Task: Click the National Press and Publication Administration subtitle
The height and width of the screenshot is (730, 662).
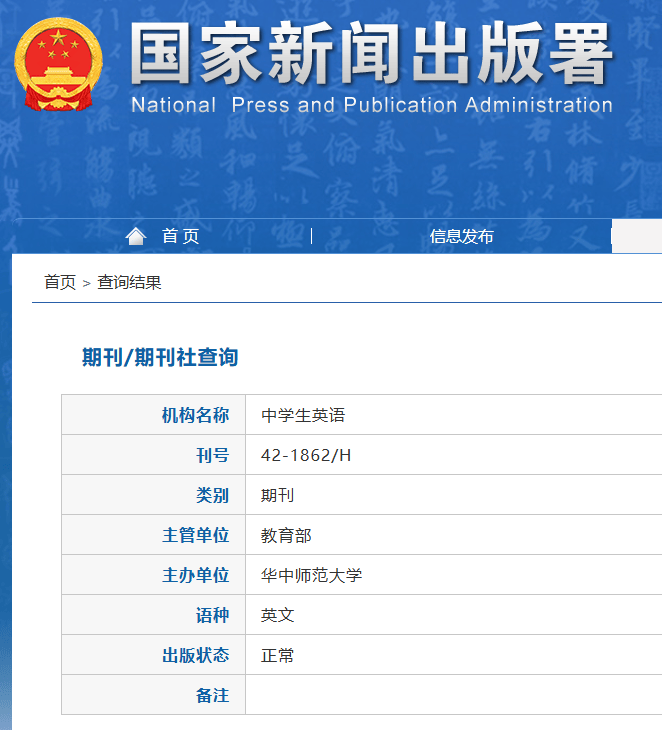Action: (x=372, y=105)
